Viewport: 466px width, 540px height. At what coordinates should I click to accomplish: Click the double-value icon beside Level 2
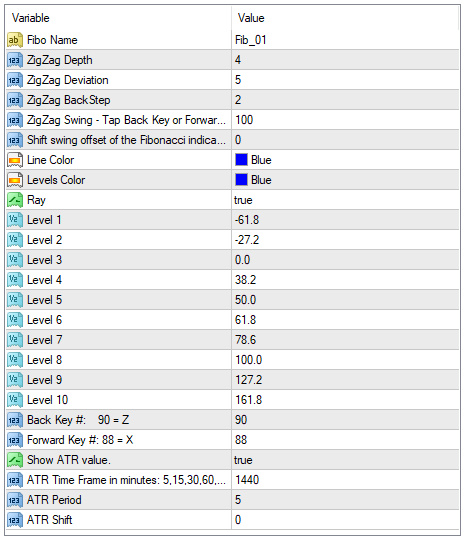(14, 240)
